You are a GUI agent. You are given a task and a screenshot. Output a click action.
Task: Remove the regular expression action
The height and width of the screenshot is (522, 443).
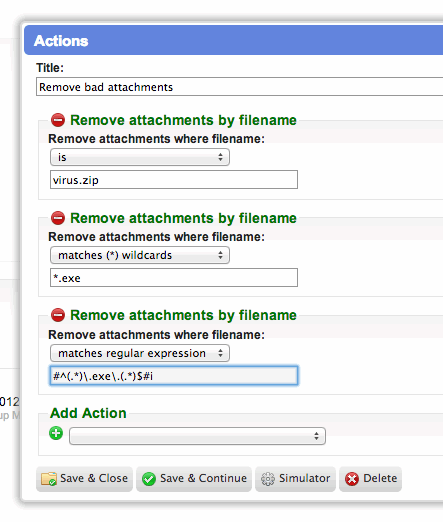tap(58, 315)
